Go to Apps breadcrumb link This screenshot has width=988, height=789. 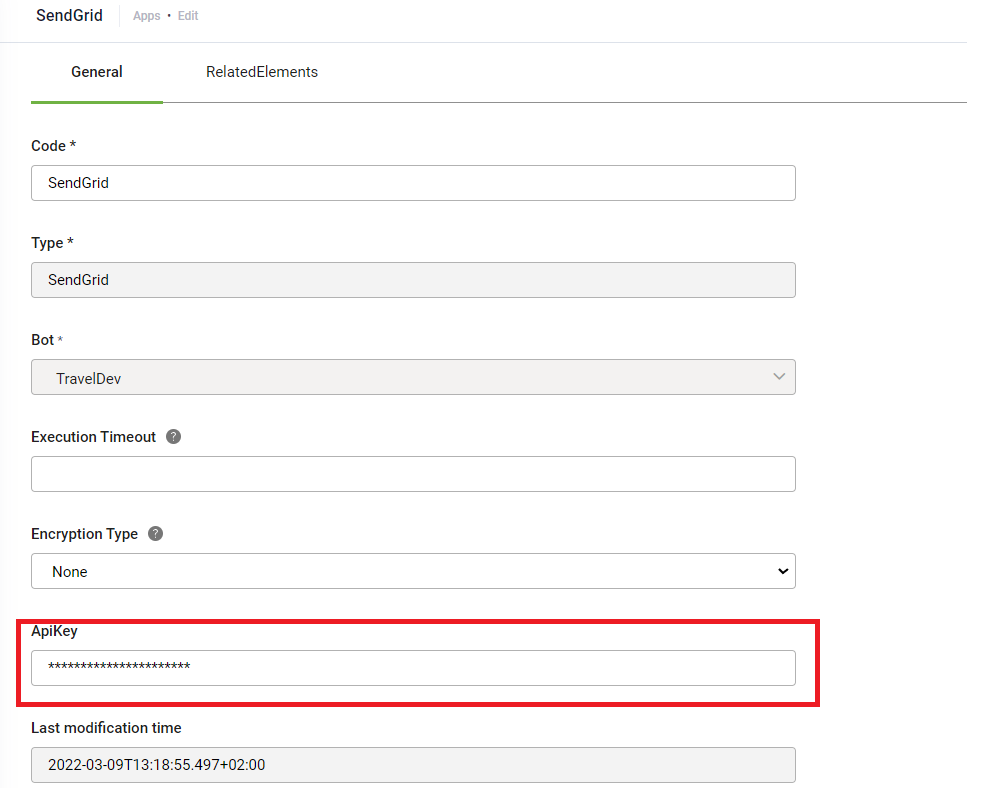[x=146, y=16]
